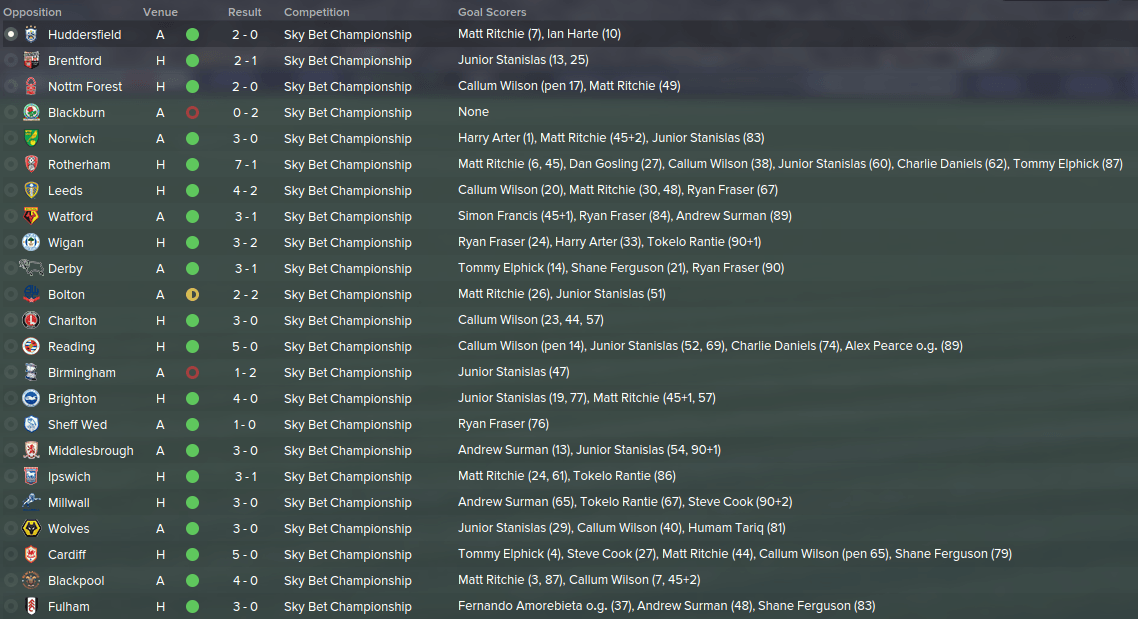Viewport: 1138px width, 619px height.
Task: Sort by the Competition column header
Action: [316, 12]
